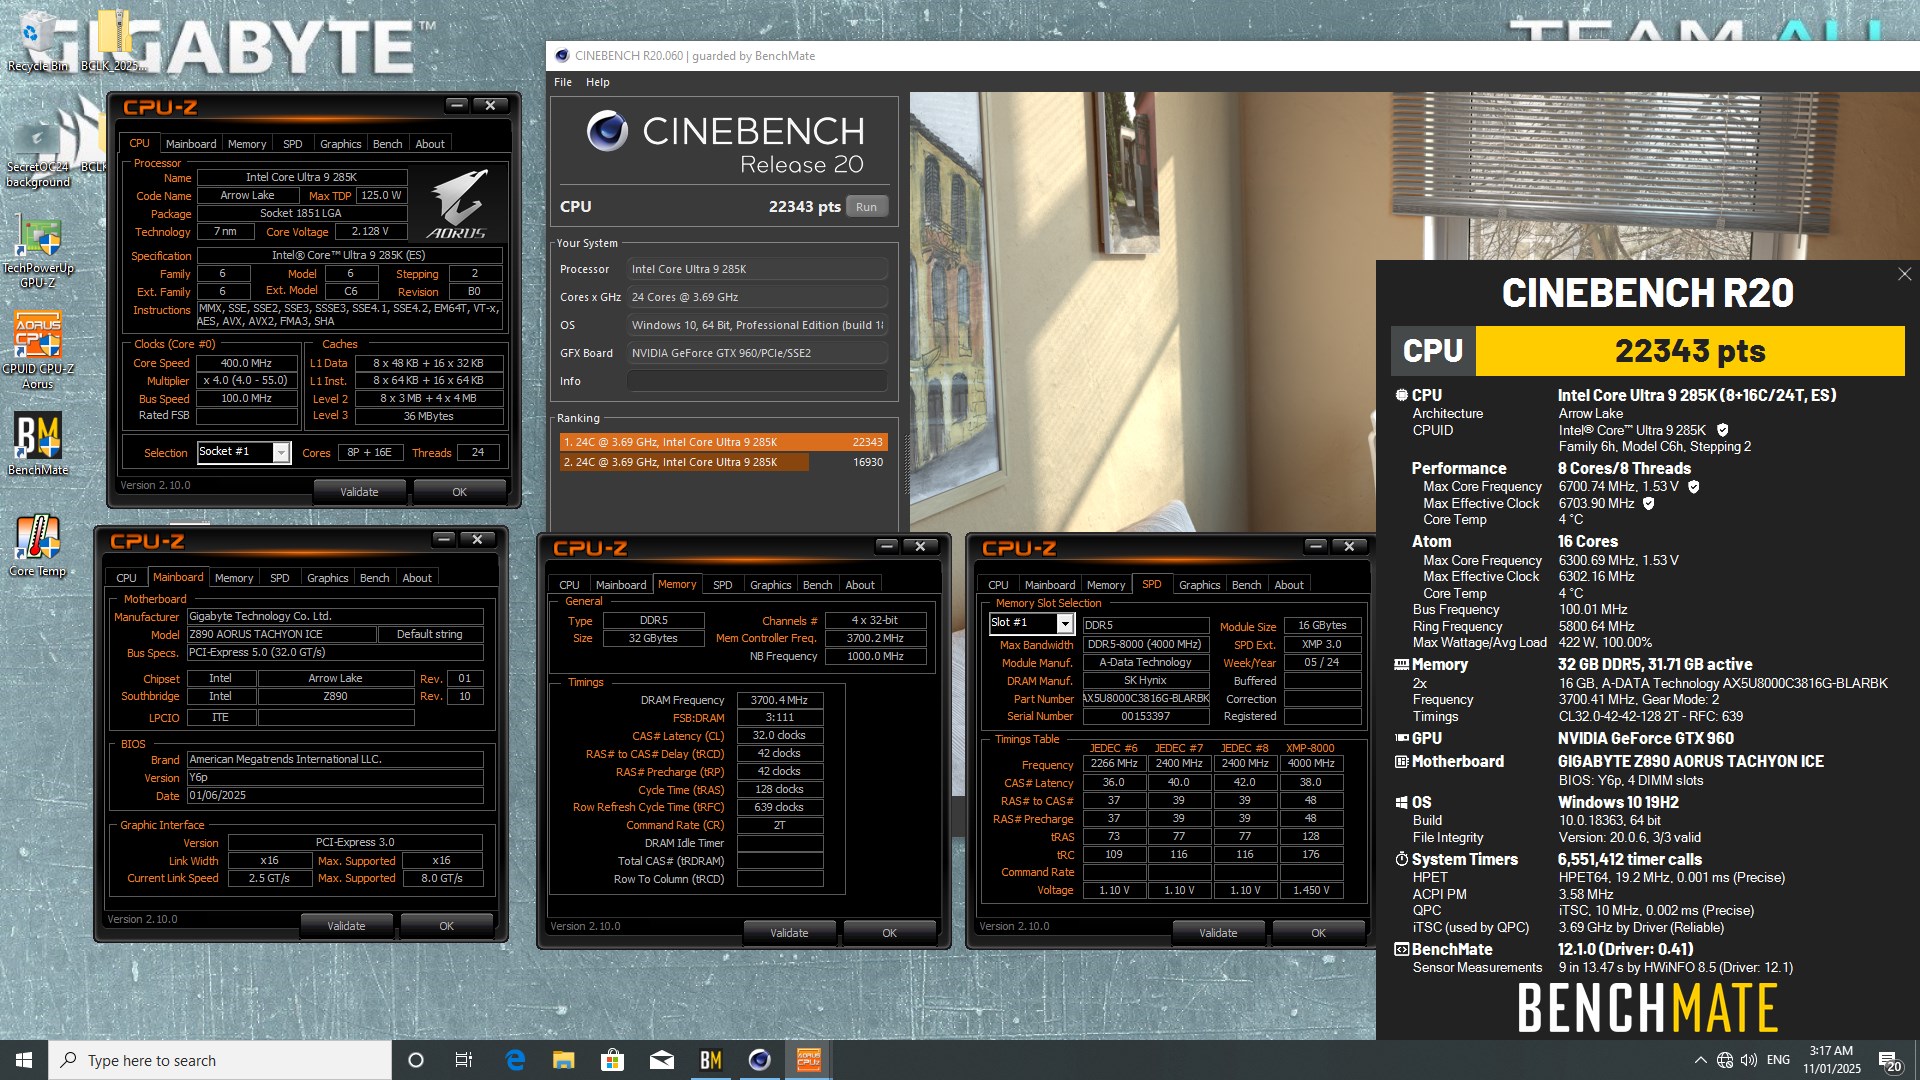The image size is (1920, 1080).
Task: Click the GFX Board field in Cinebench
Action: point(757,353)
